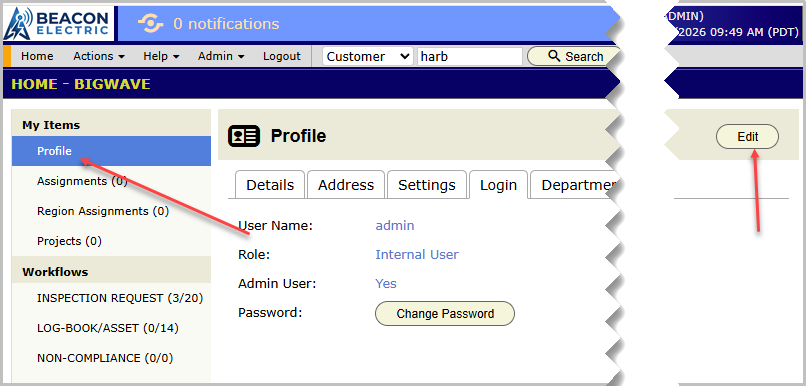
Task: Expand the Actions menu
Action: (99, 56)
